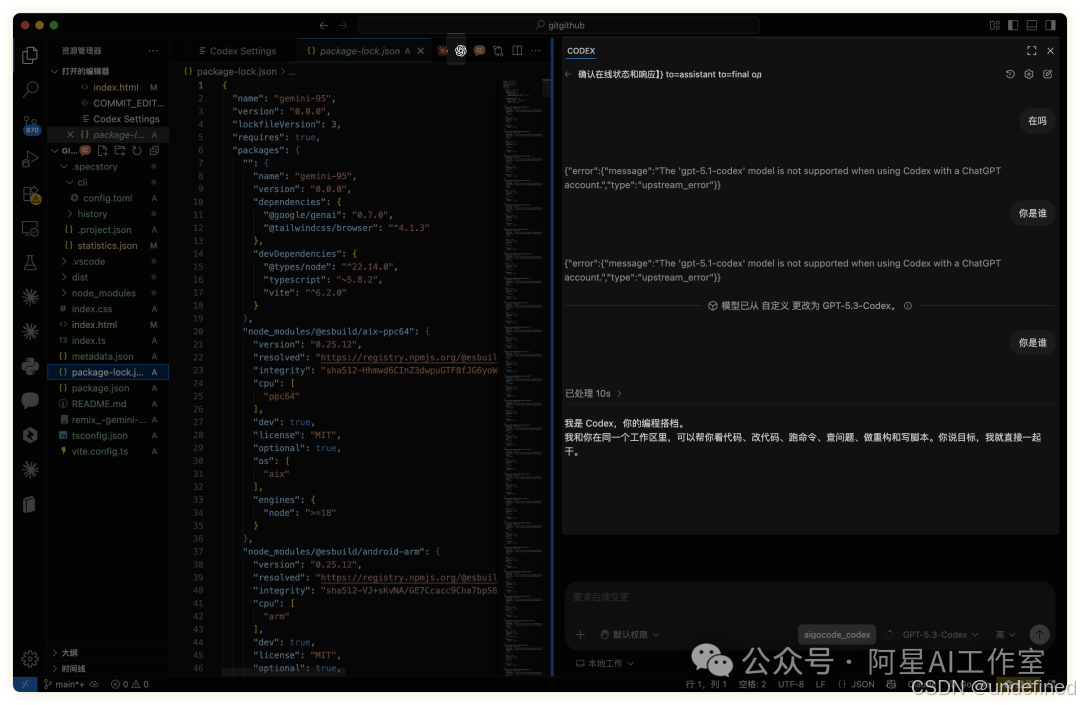This screenshot has width=1080, height=705.
Task: Click the Claude starburst icon in editor toolbar
Action: pos(442,51)
